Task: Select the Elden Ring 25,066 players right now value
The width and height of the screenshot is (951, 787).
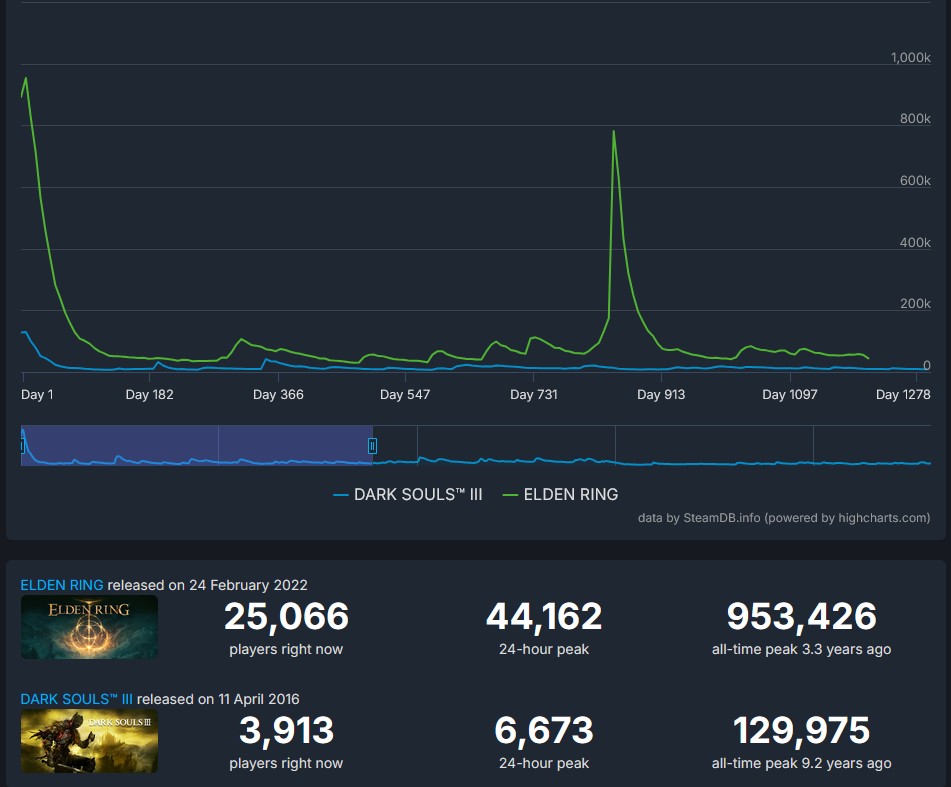Action: point(286,616)
